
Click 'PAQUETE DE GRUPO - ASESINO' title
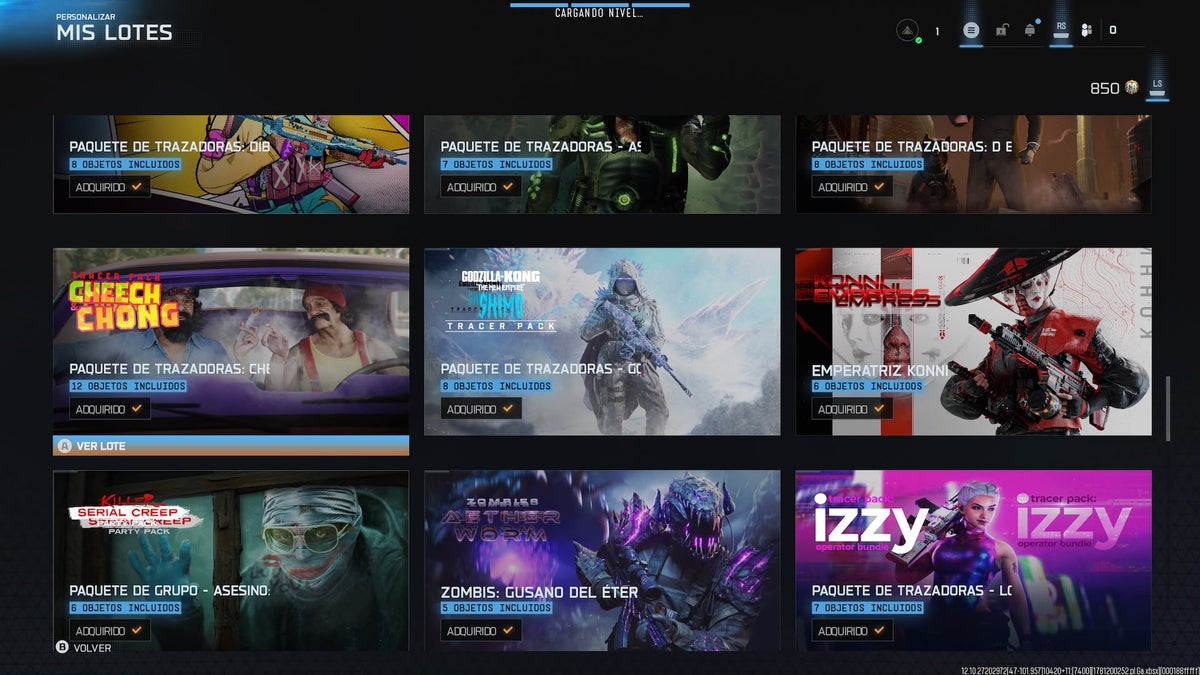click(170, 591)
